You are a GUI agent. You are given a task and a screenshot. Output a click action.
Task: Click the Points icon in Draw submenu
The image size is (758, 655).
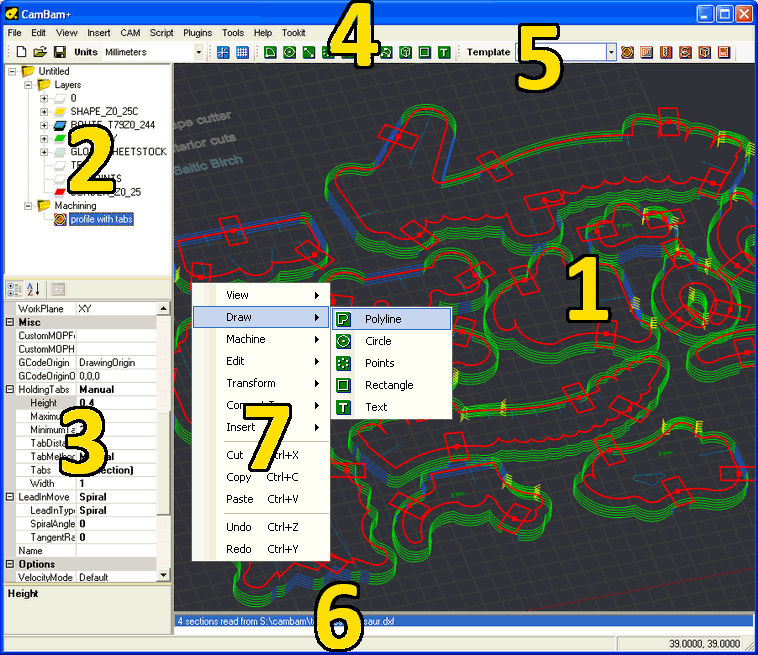(x=343, y=363)
